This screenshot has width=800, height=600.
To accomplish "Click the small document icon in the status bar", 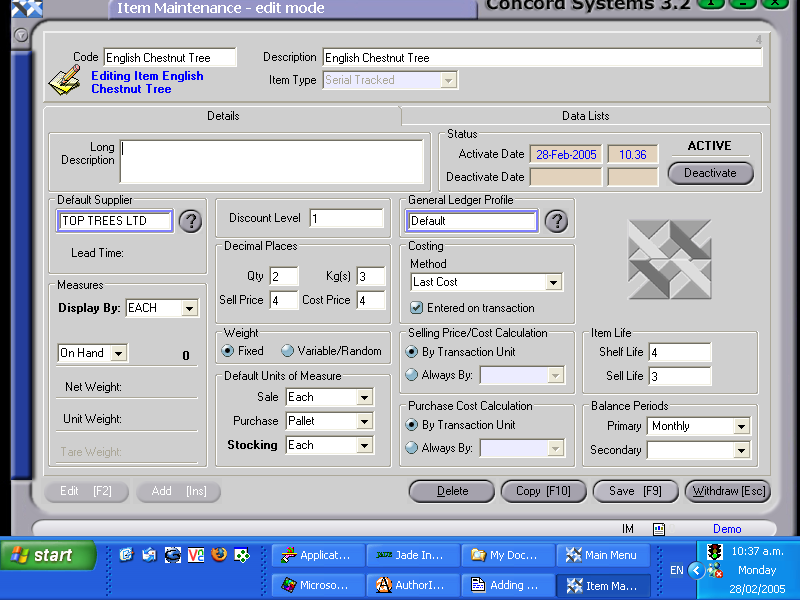I will 658,528.
